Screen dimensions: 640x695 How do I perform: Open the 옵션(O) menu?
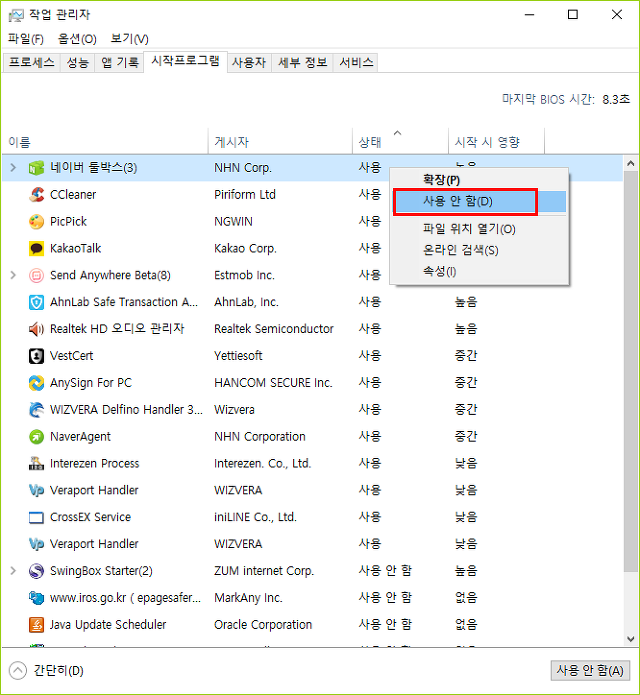pyautogui.click(x=77, y=39)
